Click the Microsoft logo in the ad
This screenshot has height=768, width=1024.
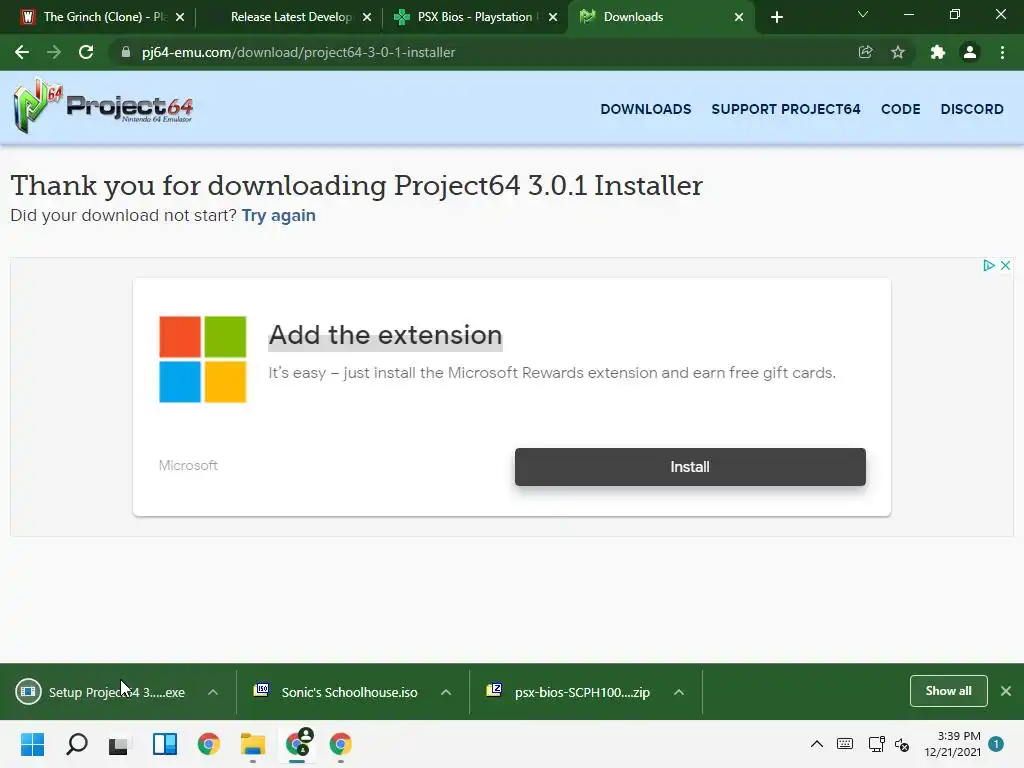point(202,359)
